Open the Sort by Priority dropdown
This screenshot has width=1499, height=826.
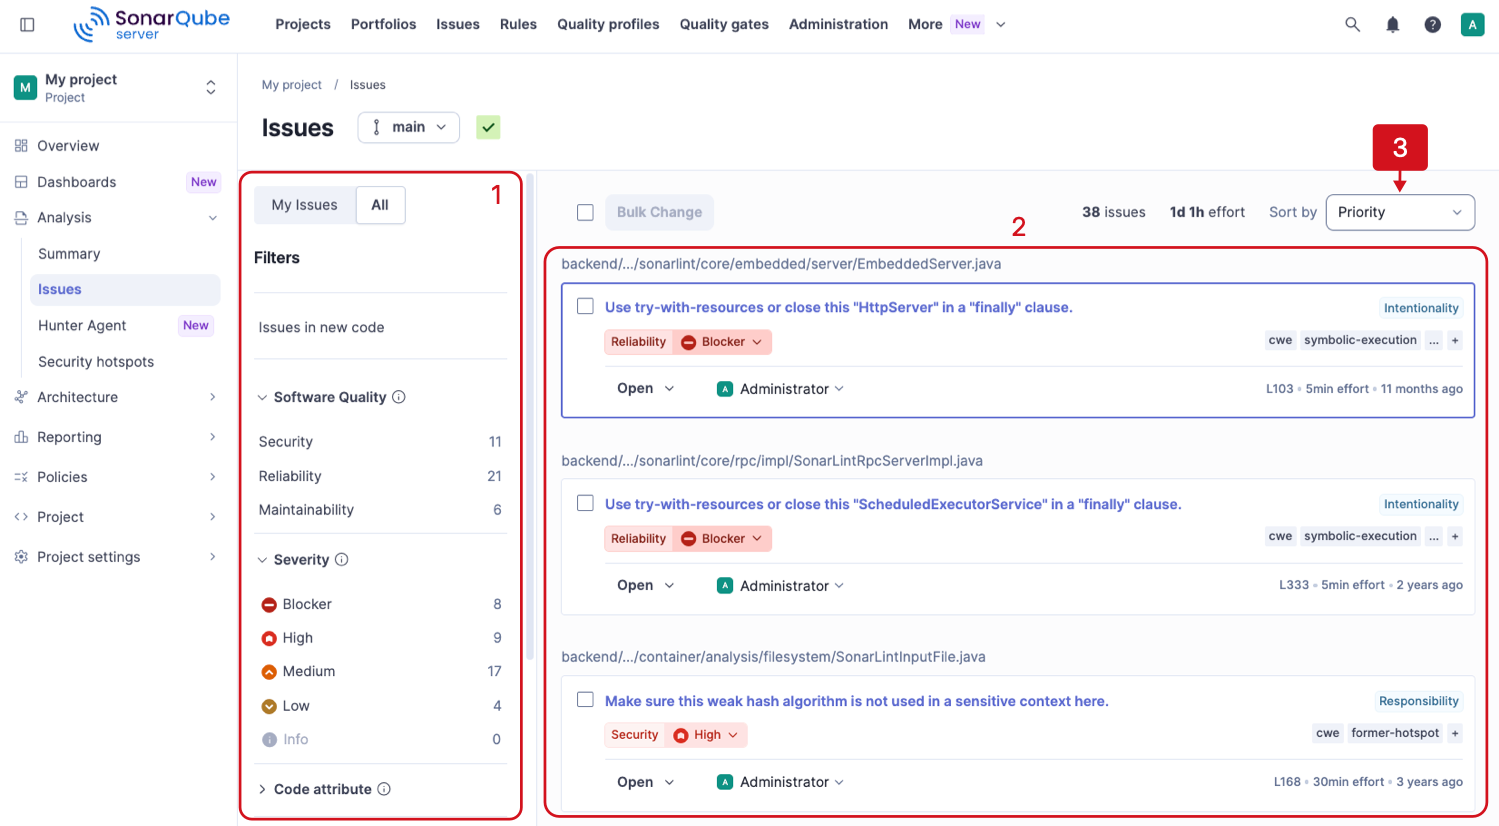(1400, 212)
